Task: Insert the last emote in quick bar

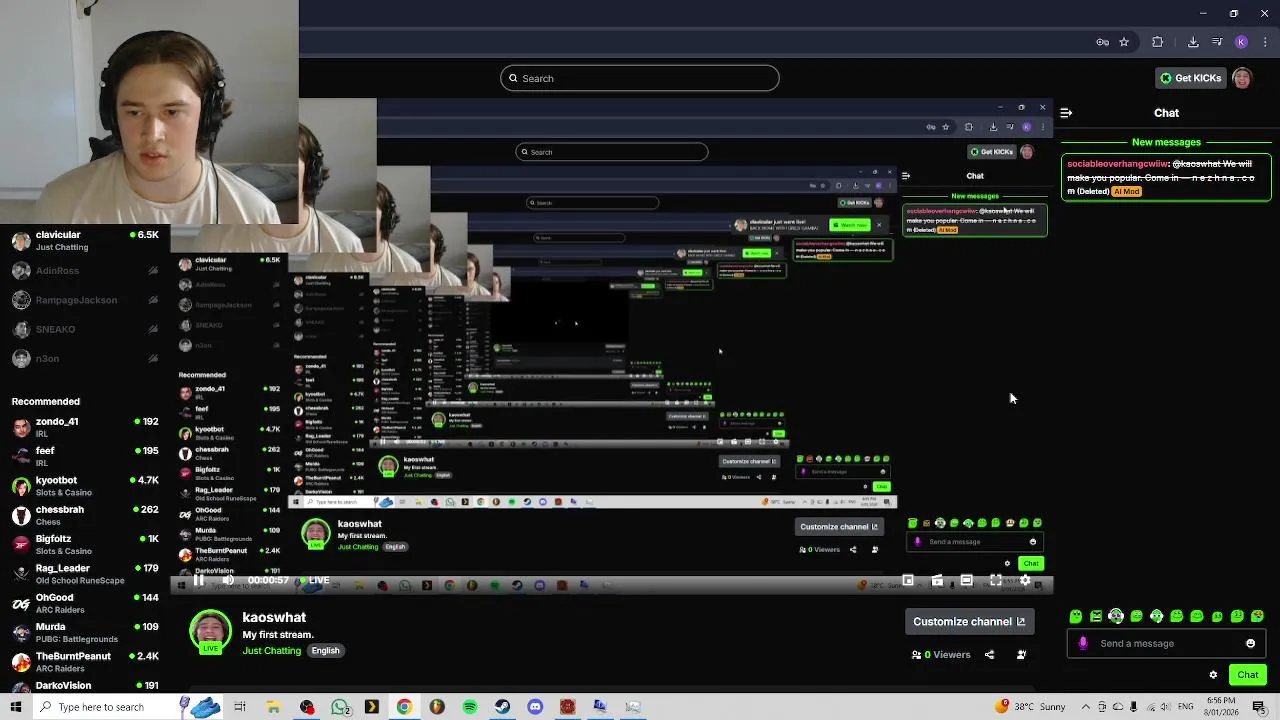Action: click(x=1258, y=616)
